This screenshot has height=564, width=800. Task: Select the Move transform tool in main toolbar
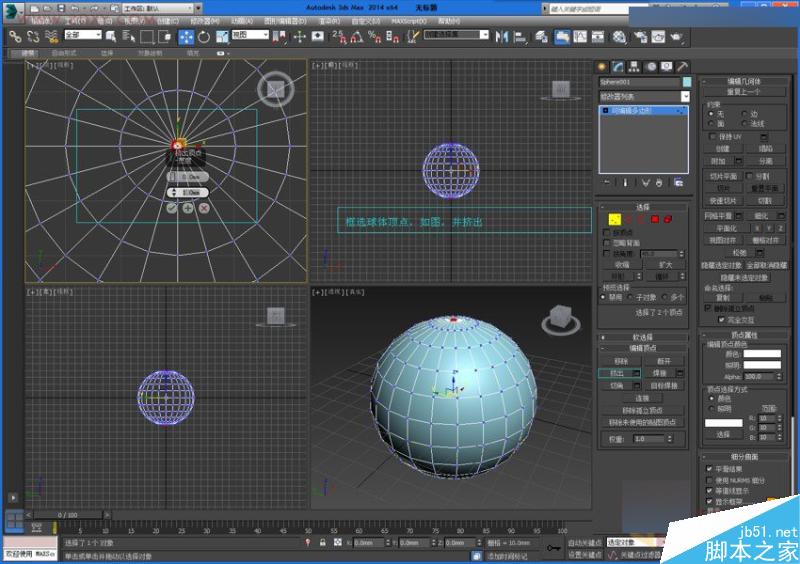pos(187,36)
